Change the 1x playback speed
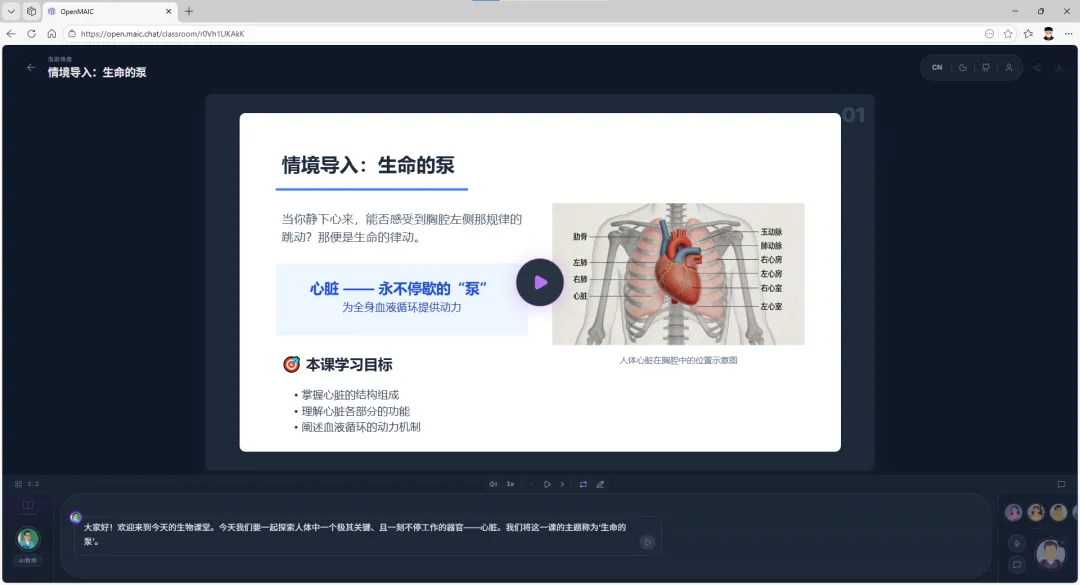This screenshot has height=585, width=1080. [x=510, y=484]
